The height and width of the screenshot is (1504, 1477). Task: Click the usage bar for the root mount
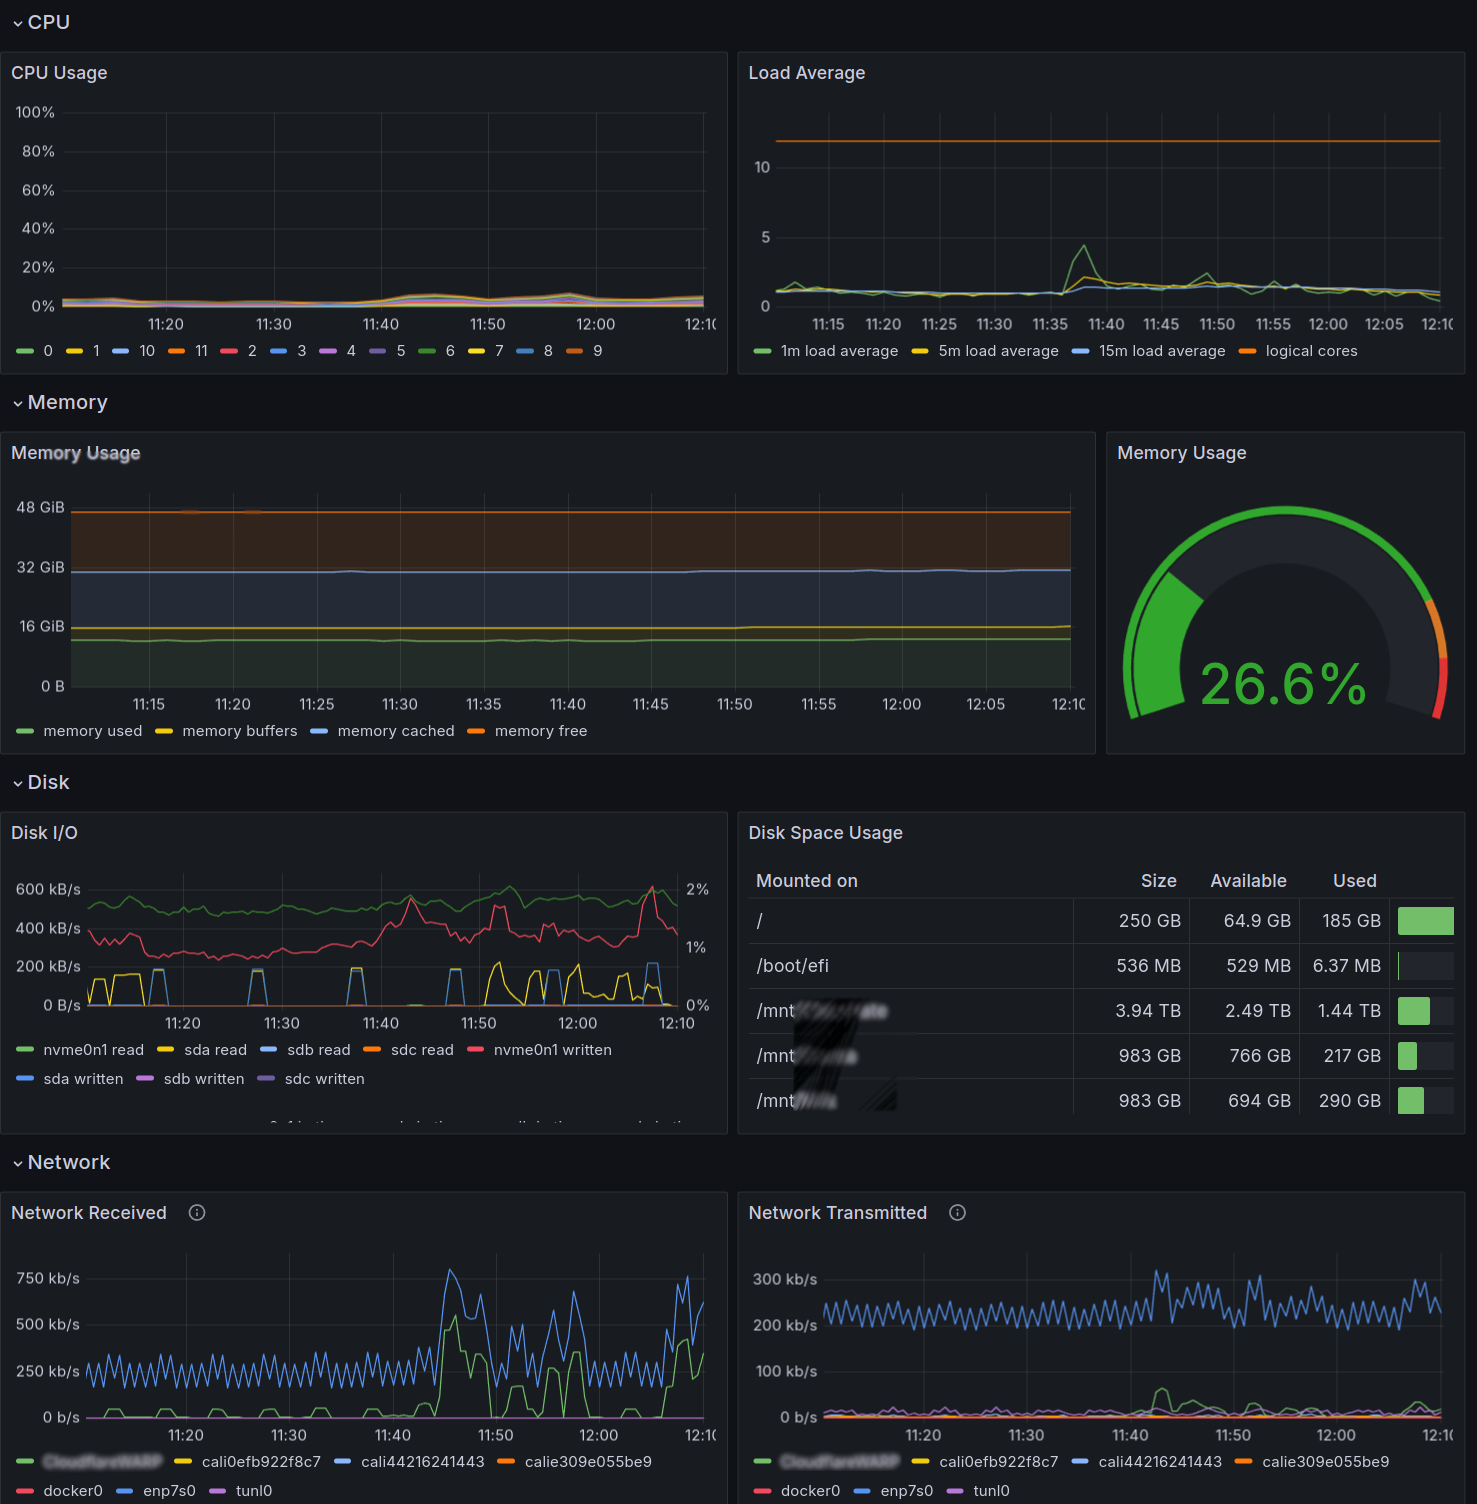coord(1425,921)
